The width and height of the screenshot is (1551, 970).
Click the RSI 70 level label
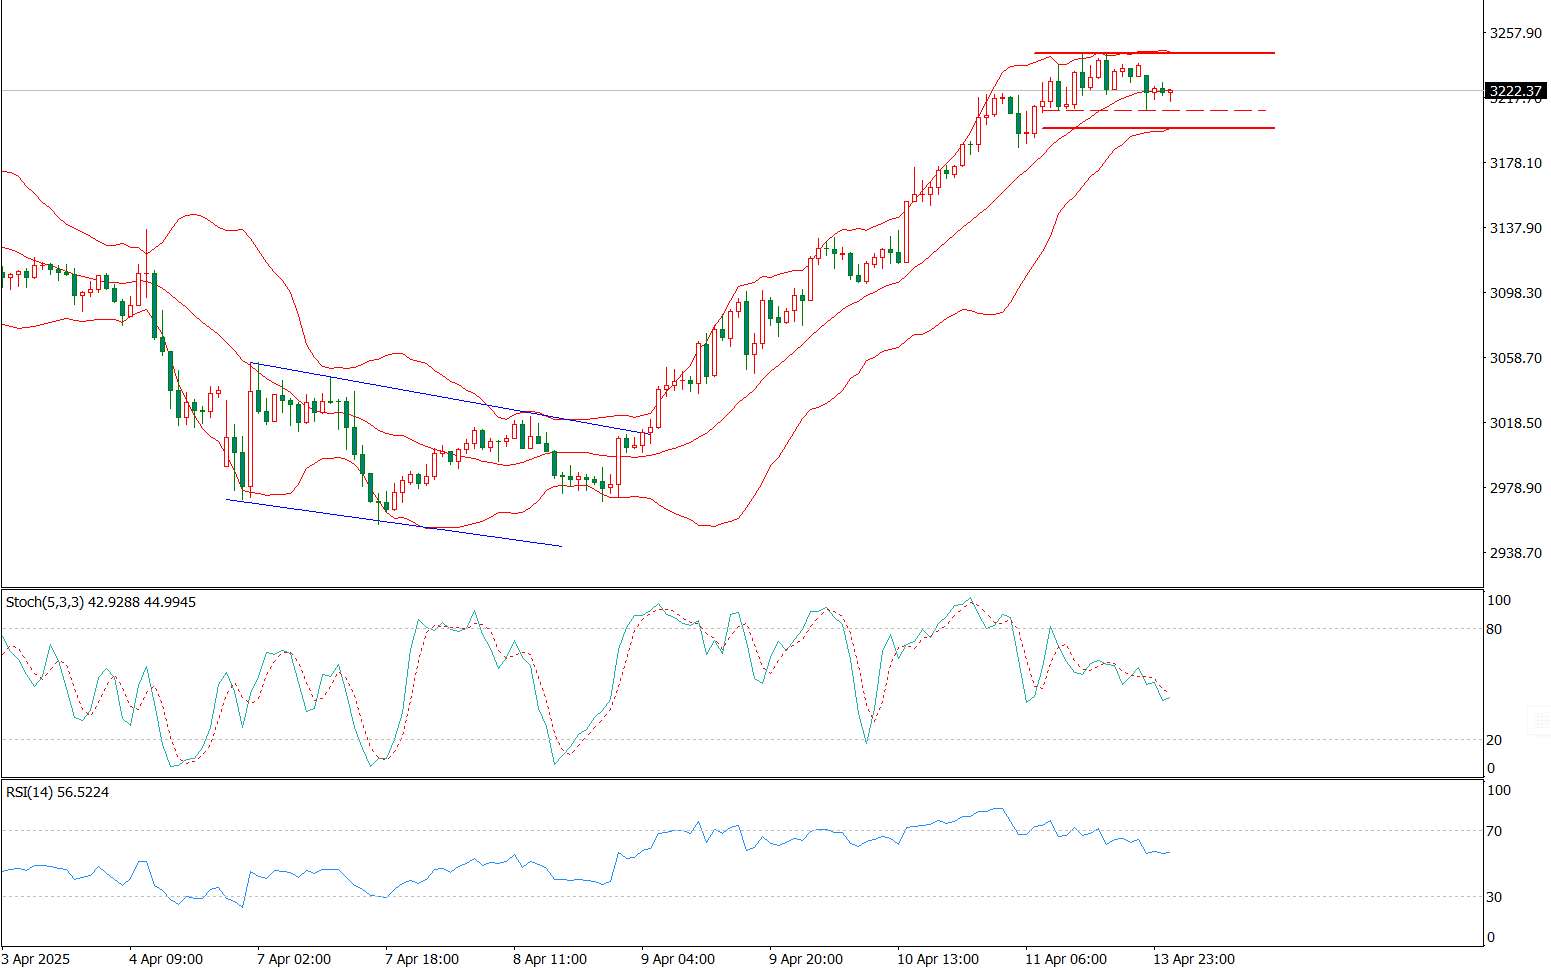tap(1494, 831)
